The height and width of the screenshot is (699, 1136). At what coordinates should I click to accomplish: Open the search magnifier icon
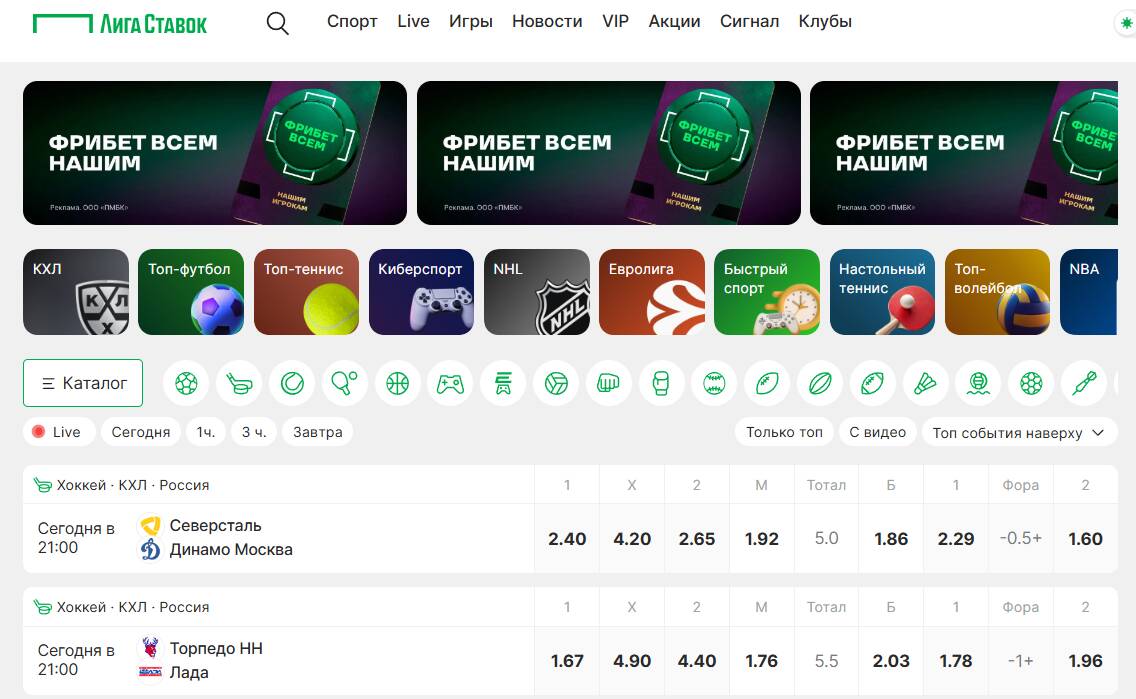[x=277, y=23]
